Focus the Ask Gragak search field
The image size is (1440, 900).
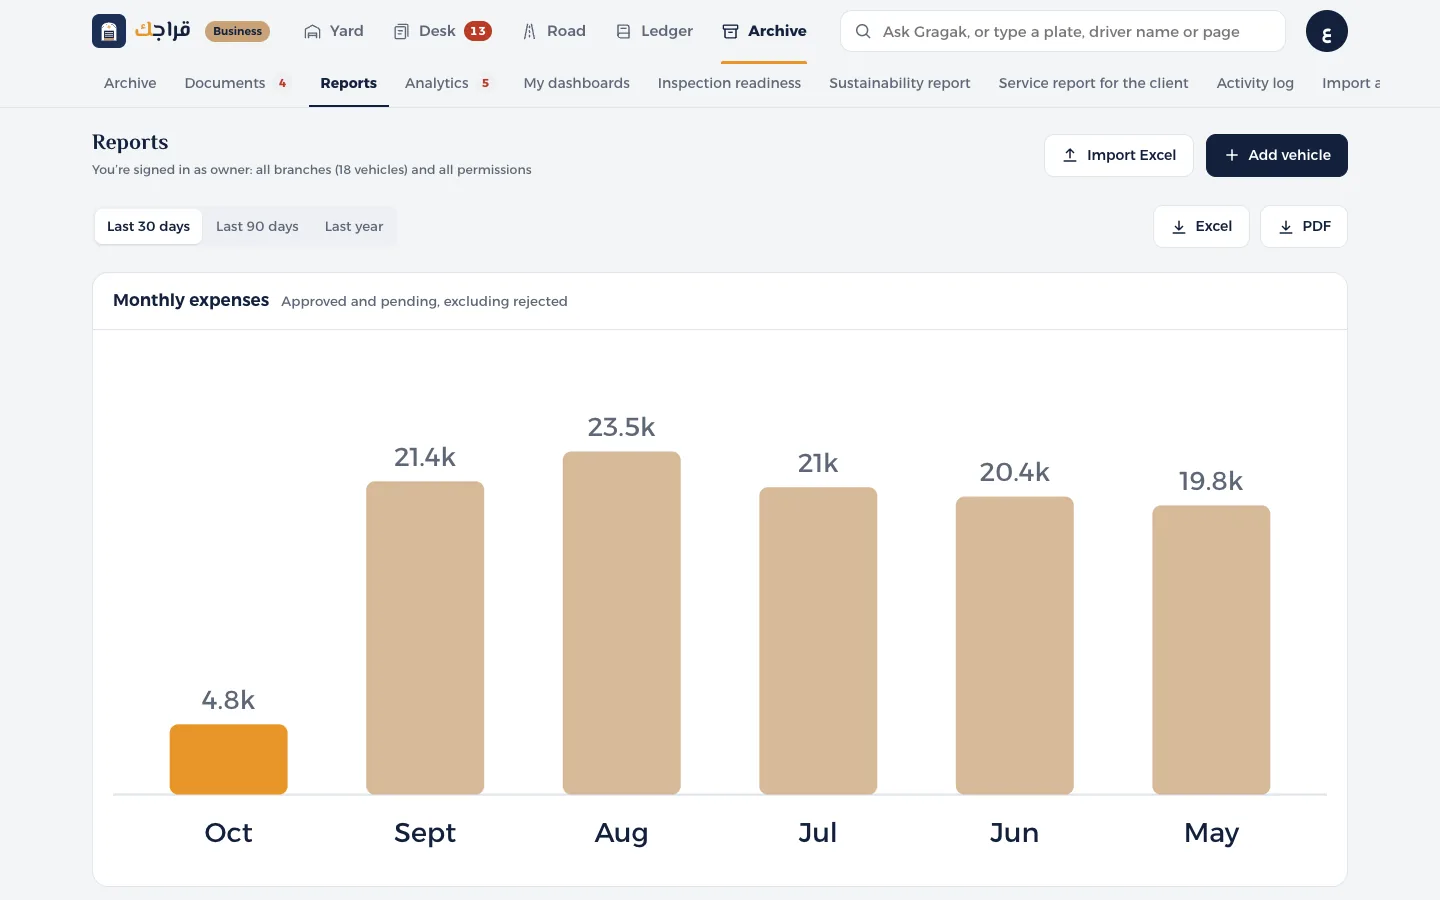coord(1062,31)
